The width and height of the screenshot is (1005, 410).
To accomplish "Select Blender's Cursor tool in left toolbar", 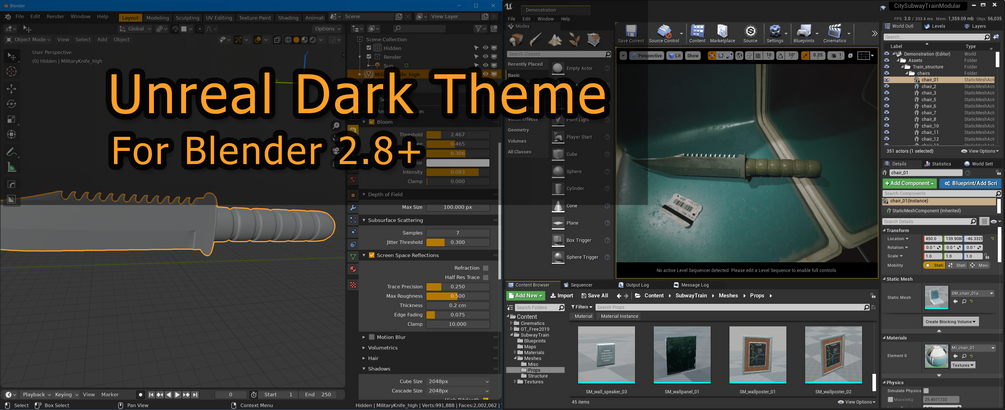I will [12, 72].
